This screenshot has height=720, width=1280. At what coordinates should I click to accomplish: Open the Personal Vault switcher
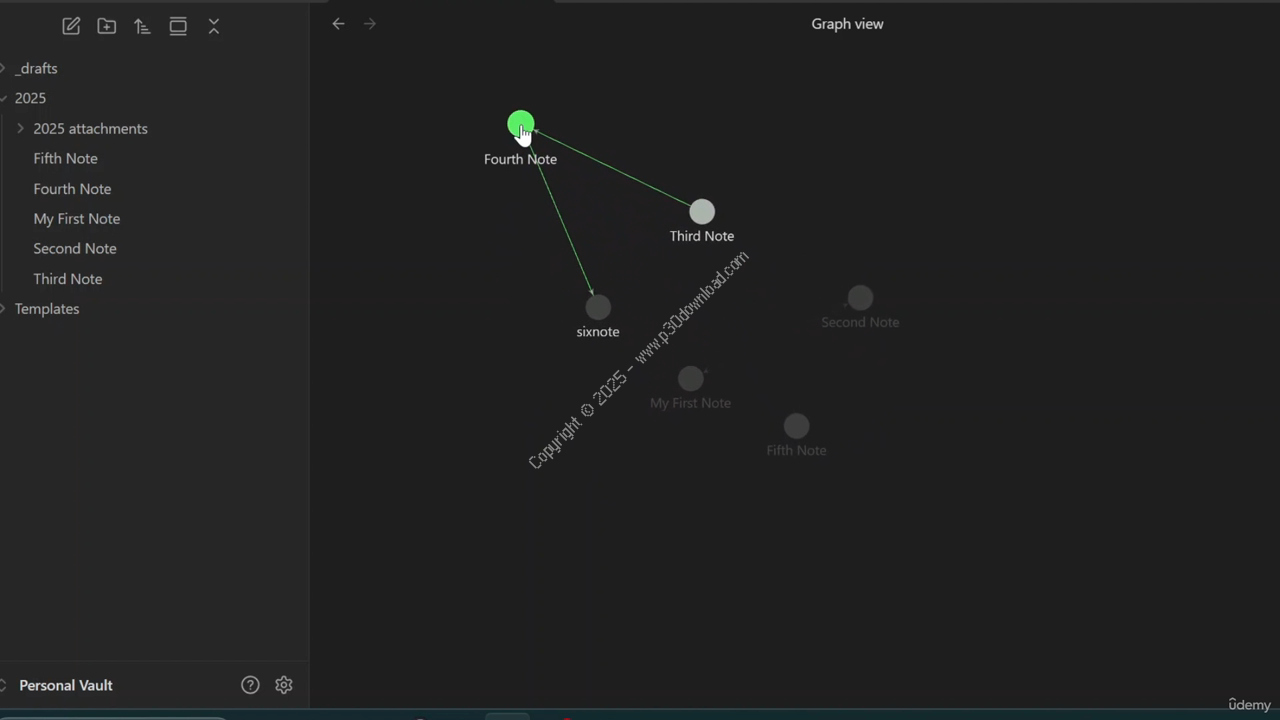pyautogui.click(x=65, y=685)
